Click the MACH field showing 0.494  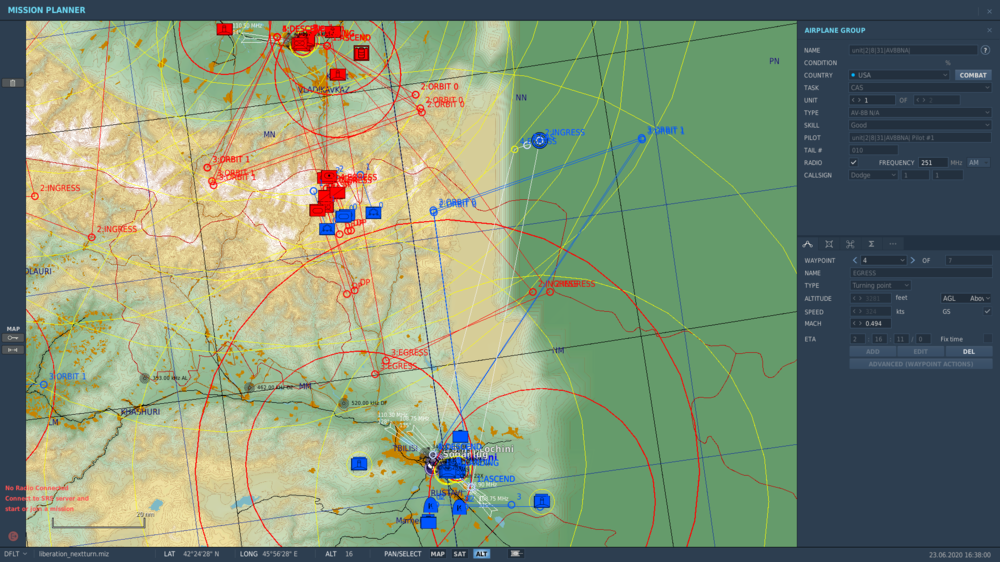(x=871, y=323)
